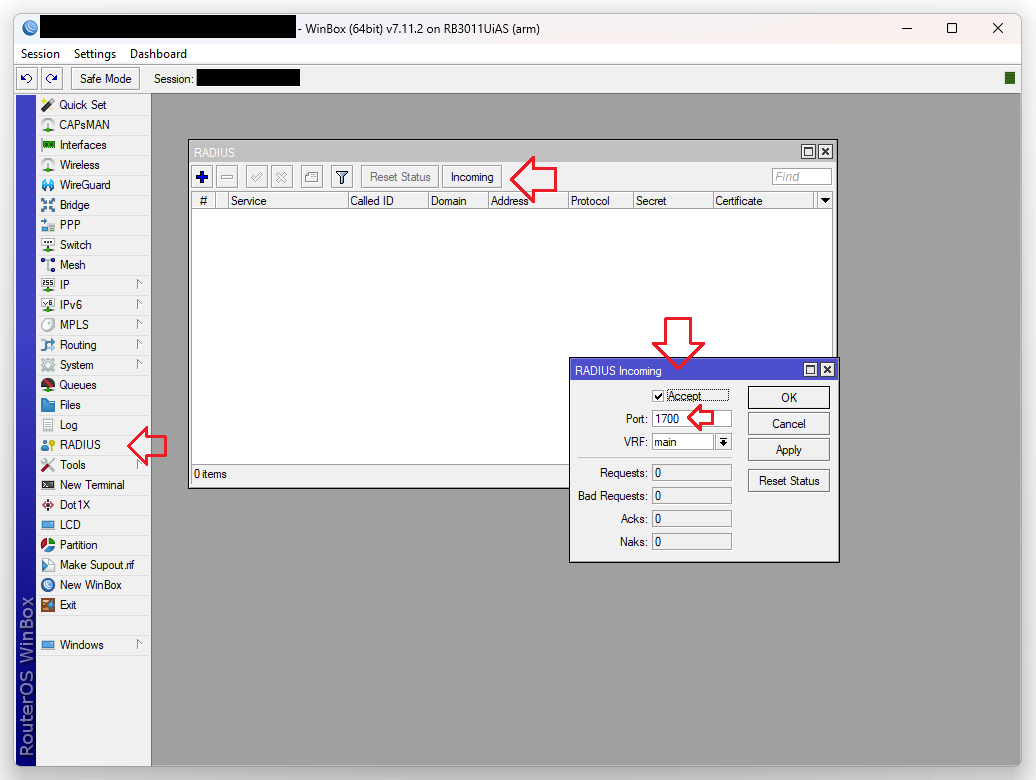Click the Incoming button in RADIUS toolbar
The width and height of the screenshot is (1036, 780).
point(472,177)
